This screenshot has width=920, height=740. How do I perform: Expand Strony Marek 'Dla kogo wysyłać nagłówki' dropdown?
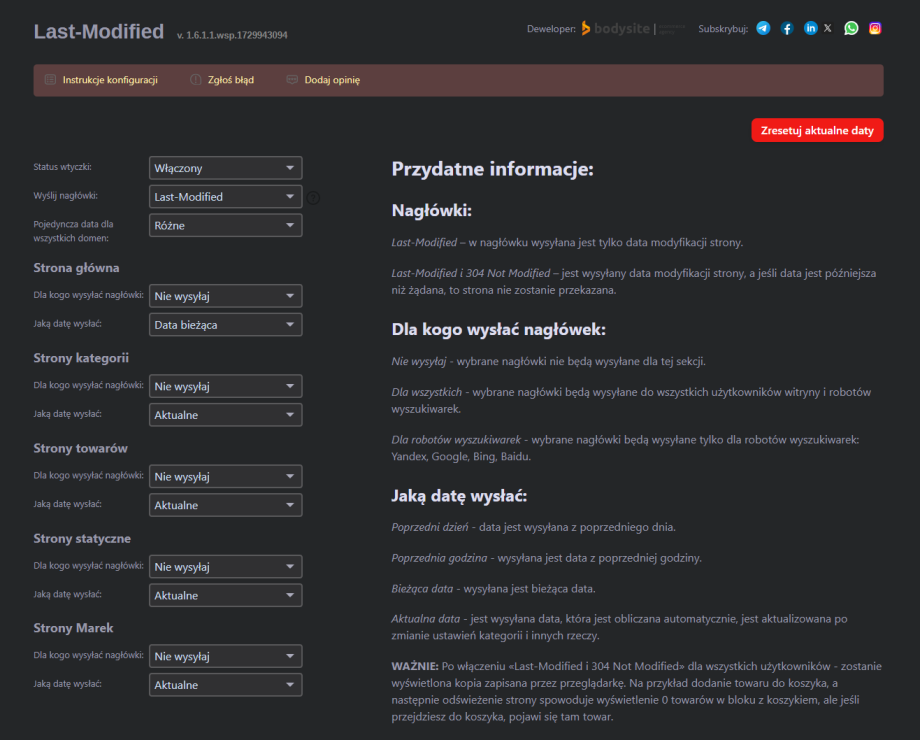(225, 657)
